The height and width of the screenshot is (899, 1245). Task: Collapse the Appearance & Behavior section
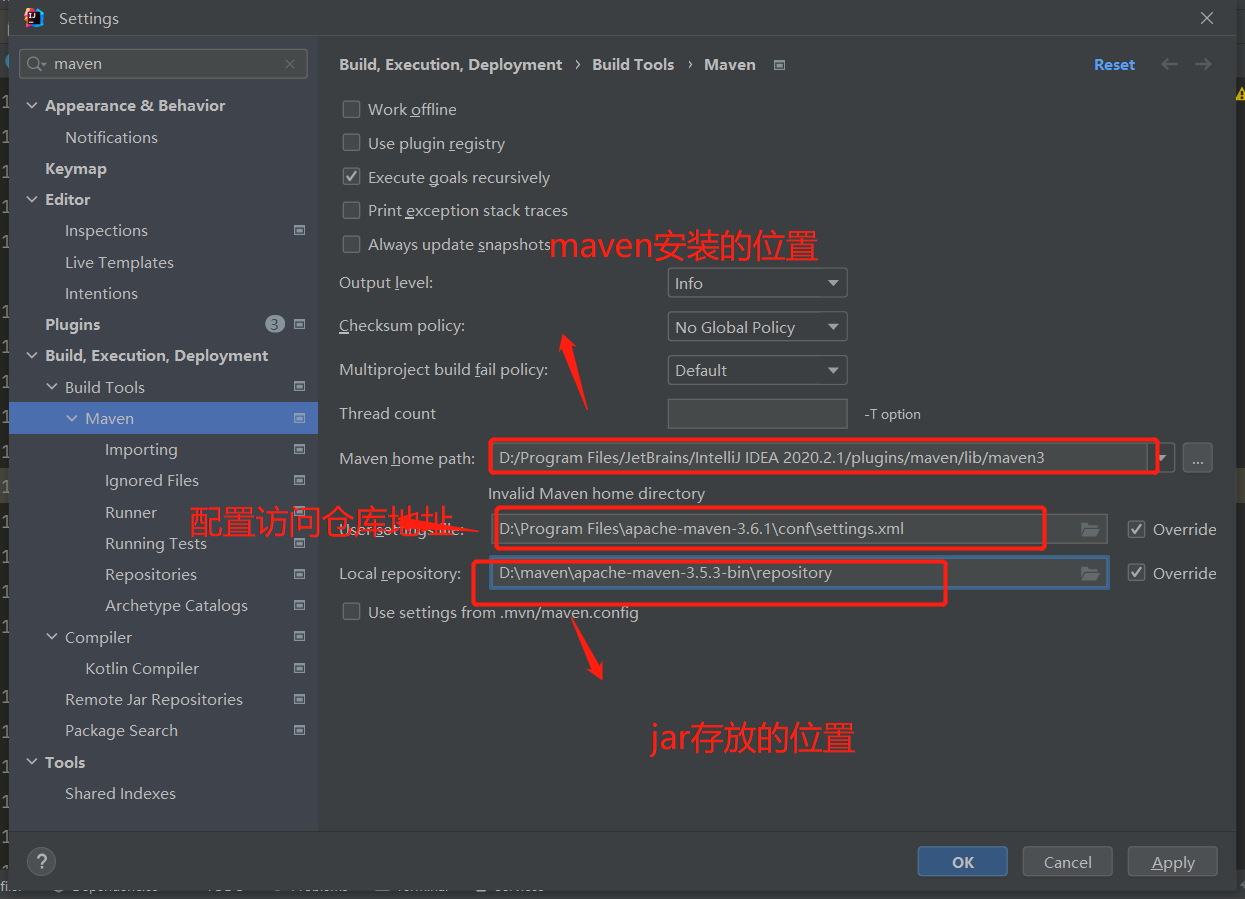pyautogui.click(x=32, y=105)
